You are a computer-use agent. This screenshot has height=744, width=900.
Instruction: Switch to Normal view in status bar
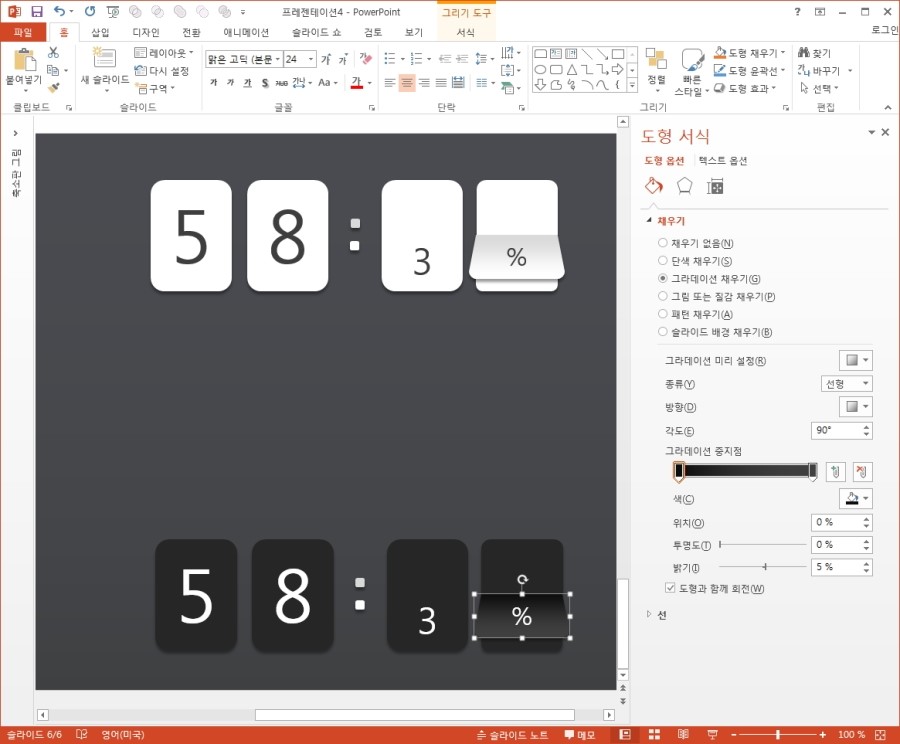625,734
